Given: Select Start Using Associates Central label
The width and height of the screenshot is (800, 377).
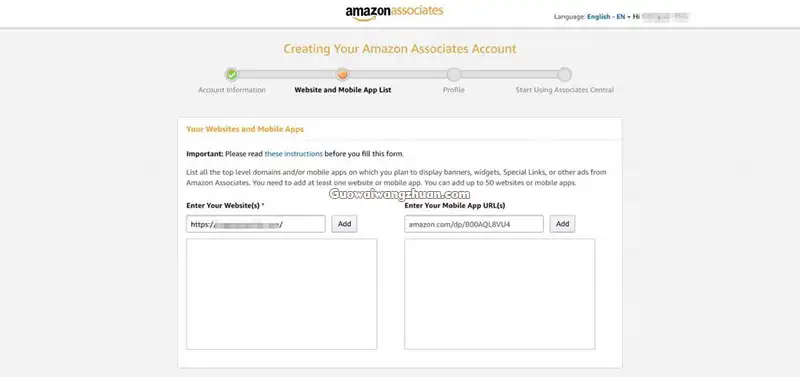Looking at the screenshot, I should [564, 90].
